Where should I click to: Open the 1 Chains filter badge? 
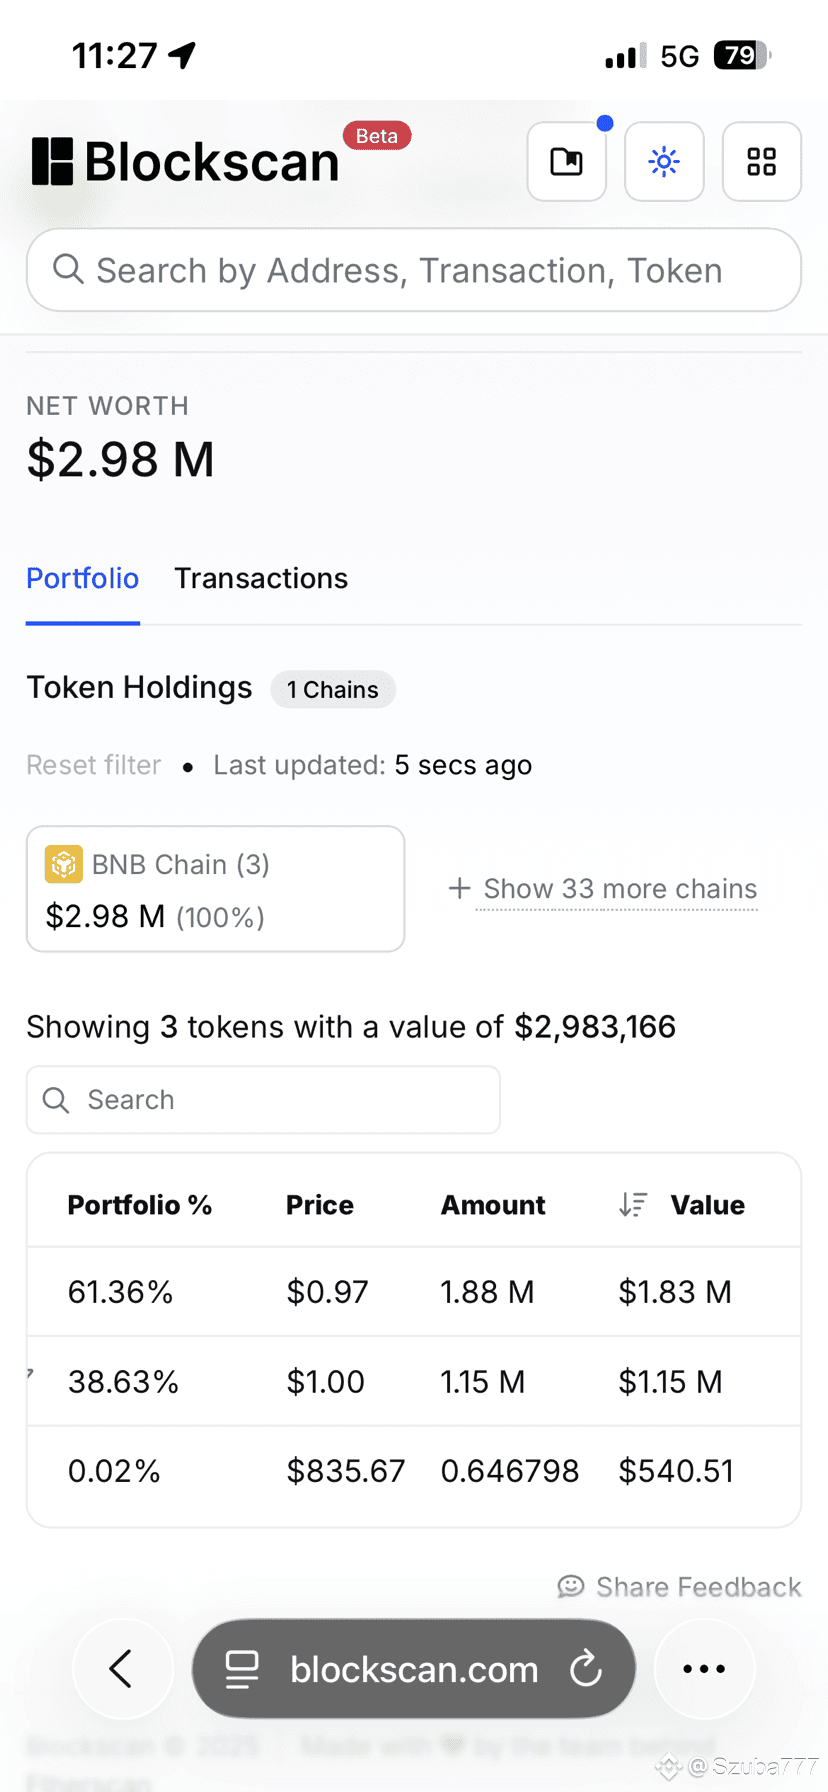click(333, 689)
